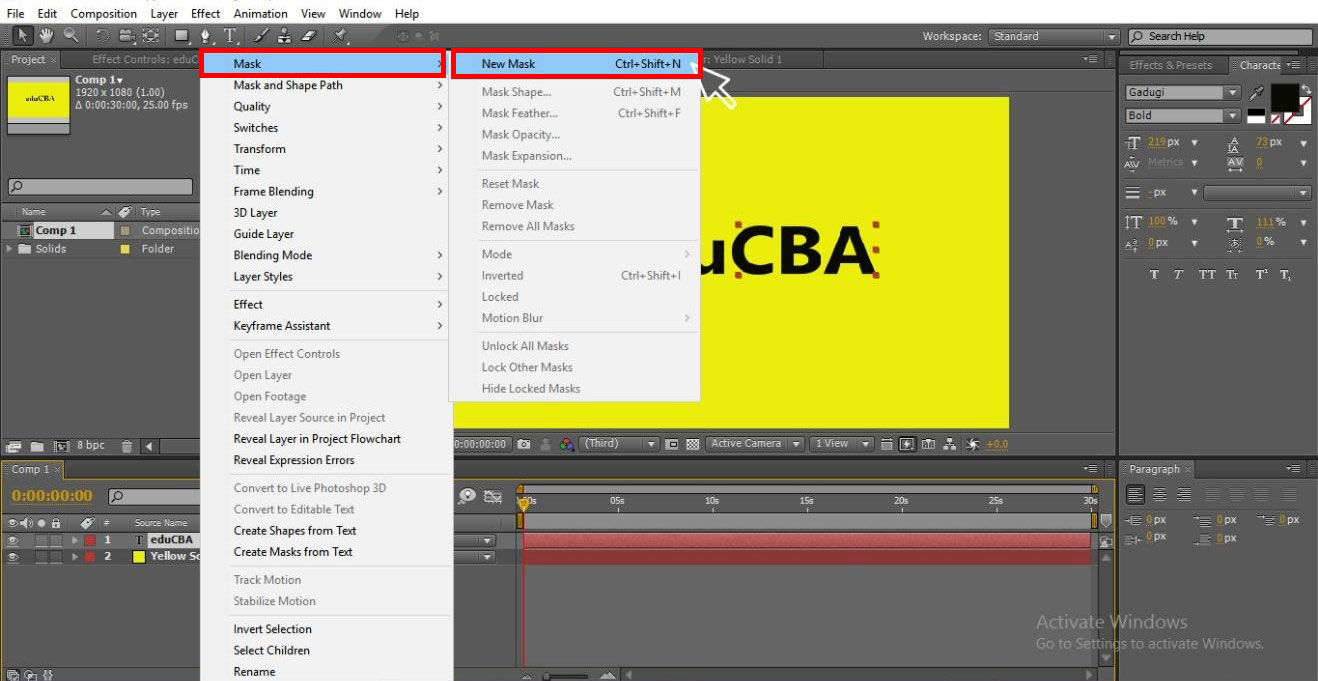Hide the Yellow Solid layer eye
This screenshot has width=1318, height=681.
click(x=13, y=556)
